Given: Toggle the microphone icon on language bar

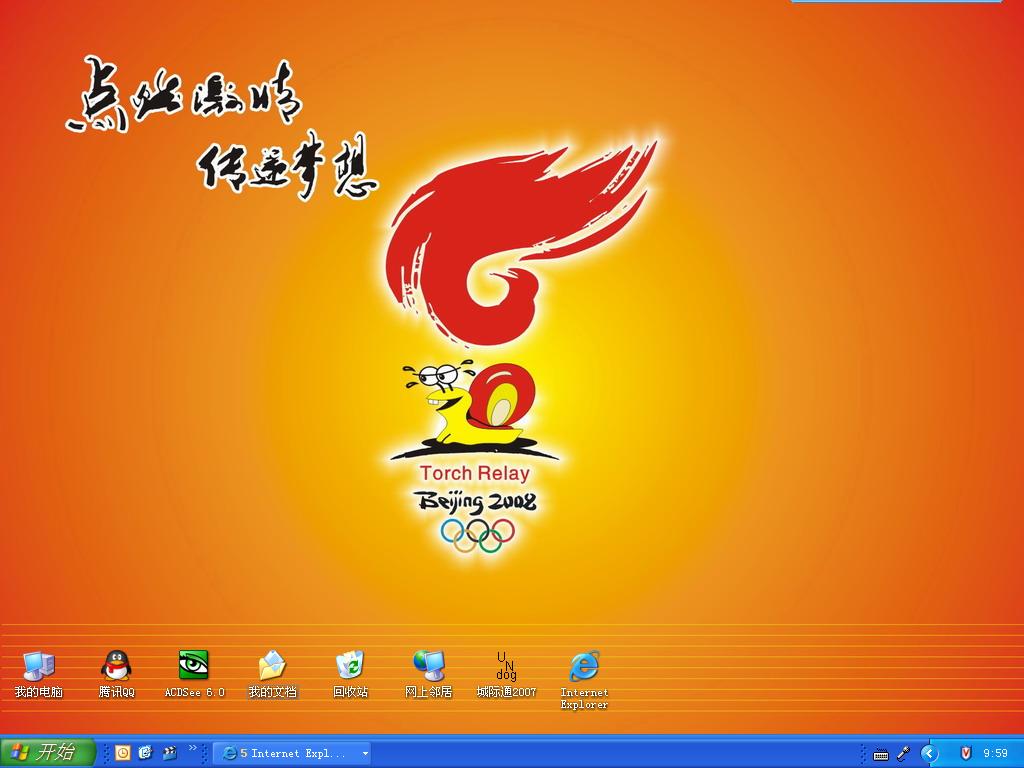Looking at the screenshot, I should click(902, 753).
